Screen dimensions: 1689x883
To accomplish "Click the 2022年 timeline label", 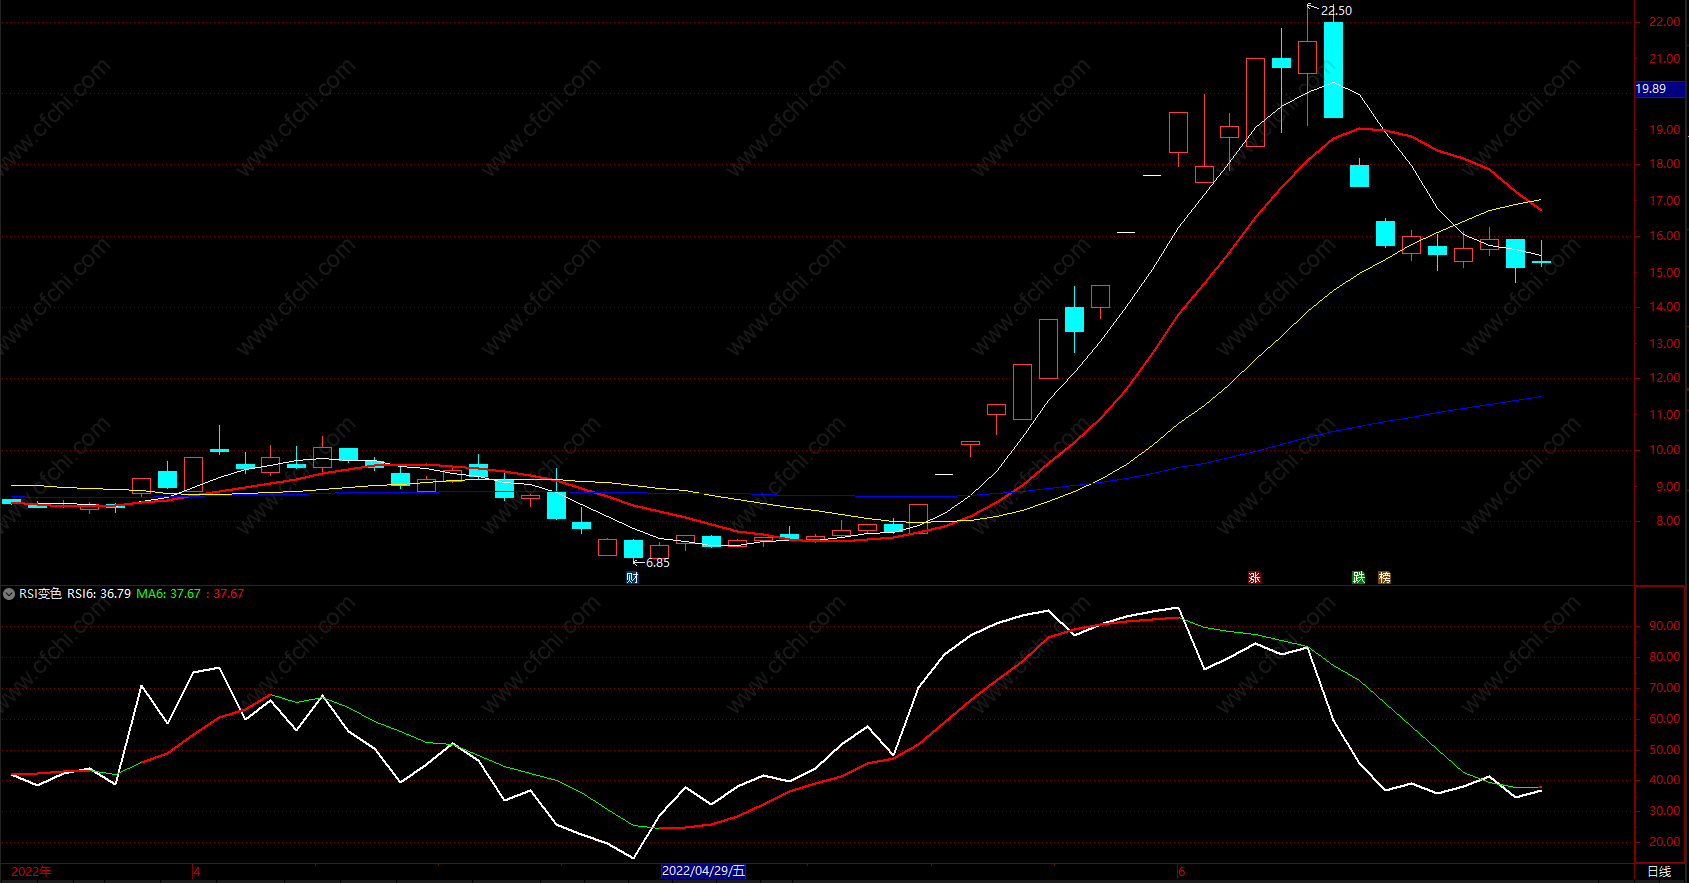I will (31, 871).
